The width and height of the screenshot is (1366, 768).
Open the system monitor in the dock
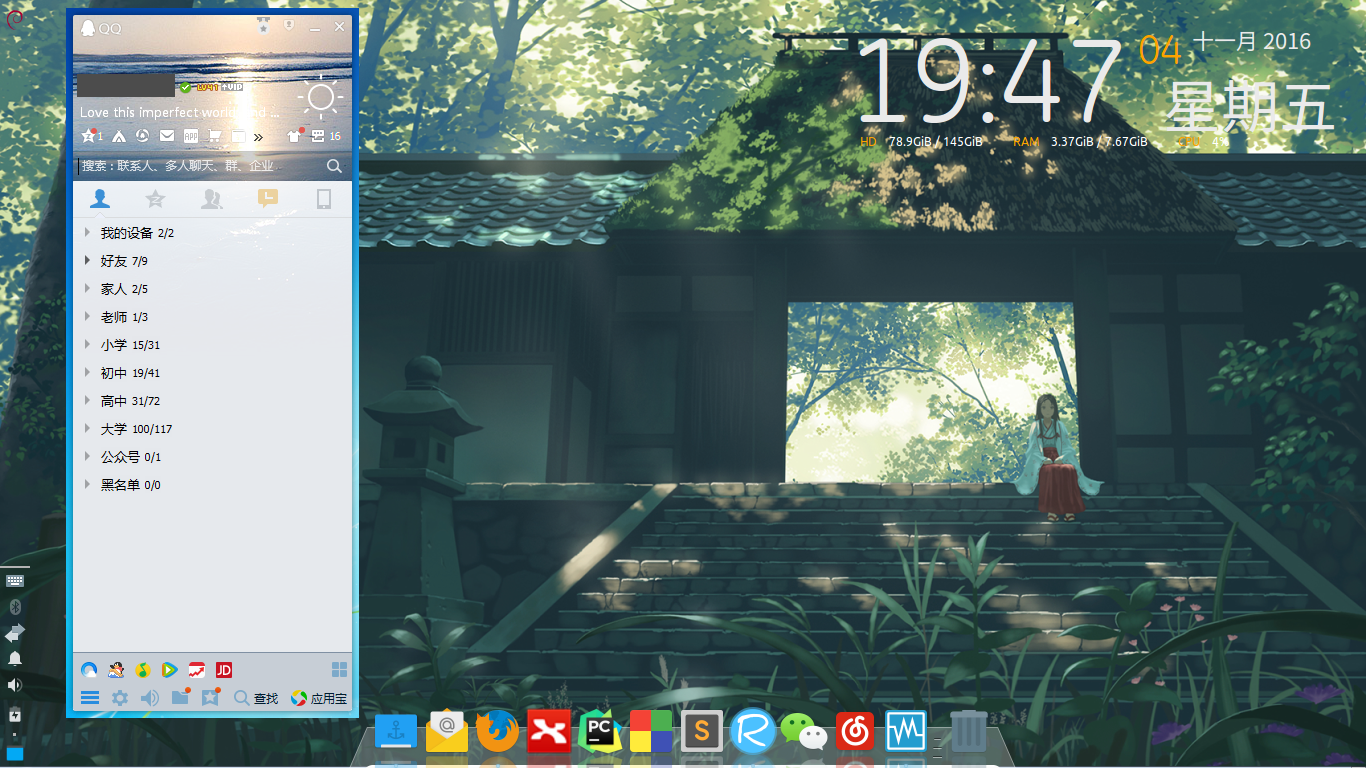(906, 731)
